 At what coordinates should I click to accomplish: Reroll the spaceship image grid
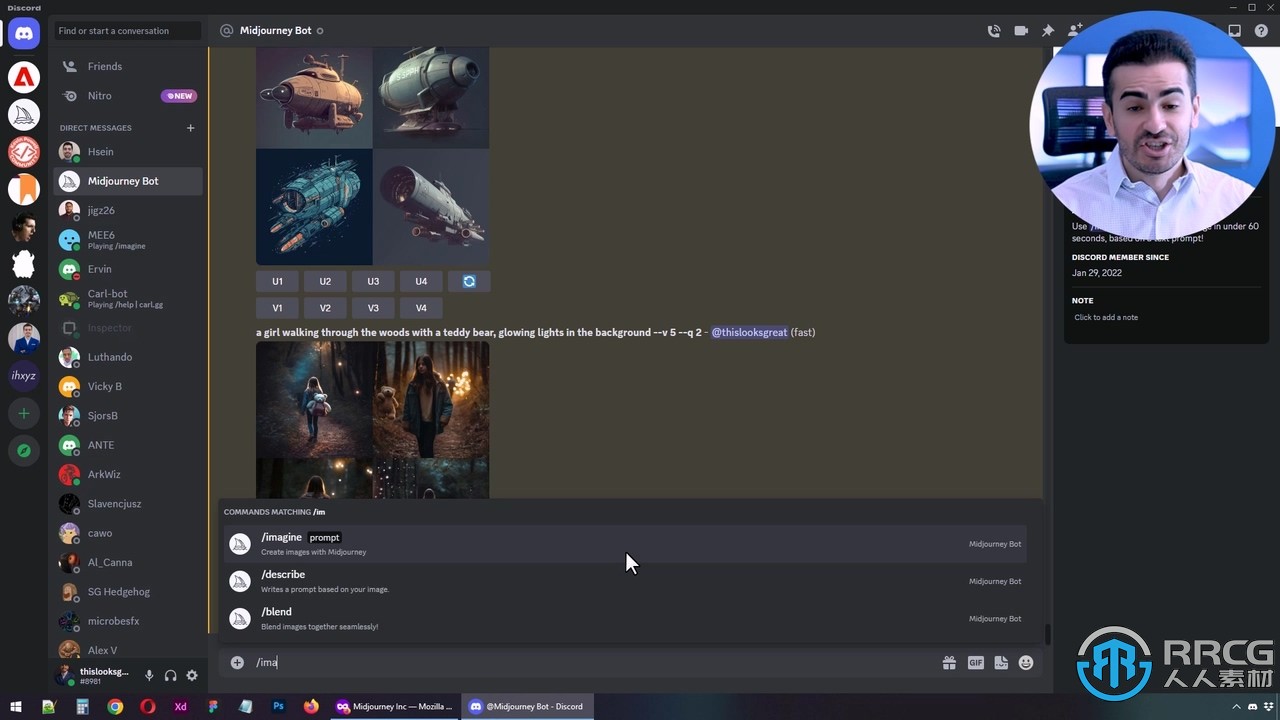click(469, 281)
